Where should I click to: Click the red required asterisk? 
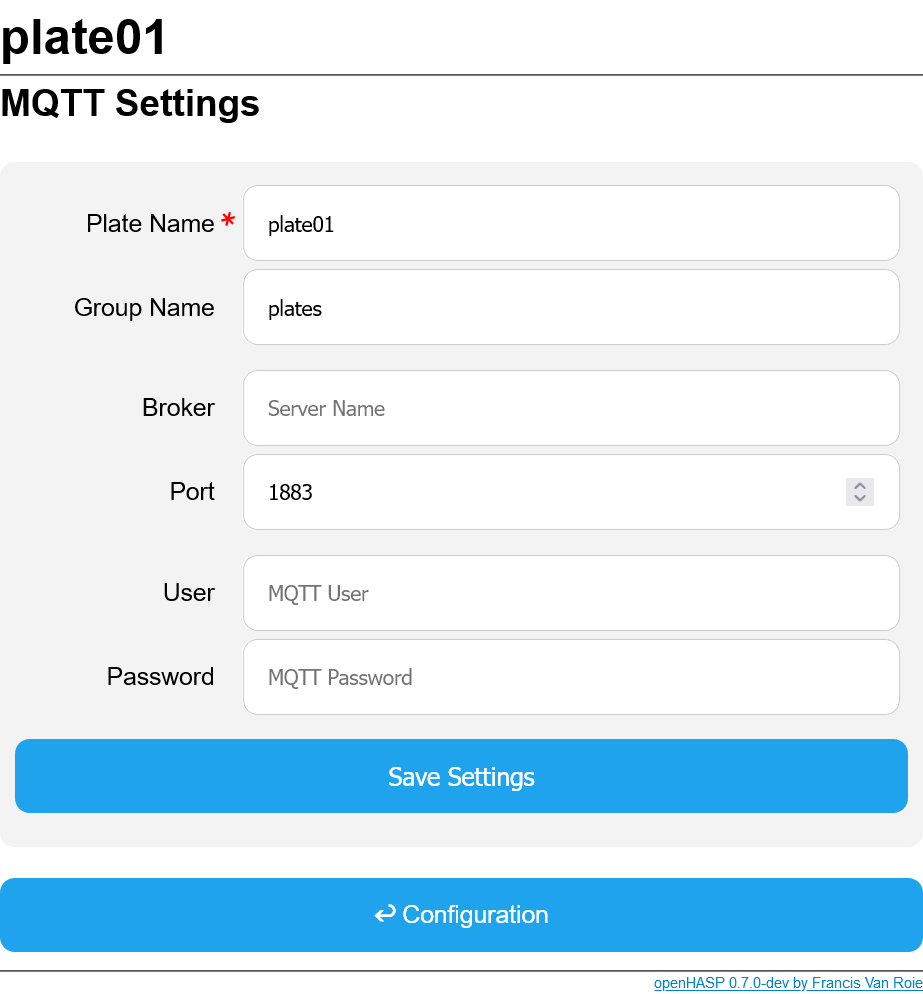coord(229,221)
